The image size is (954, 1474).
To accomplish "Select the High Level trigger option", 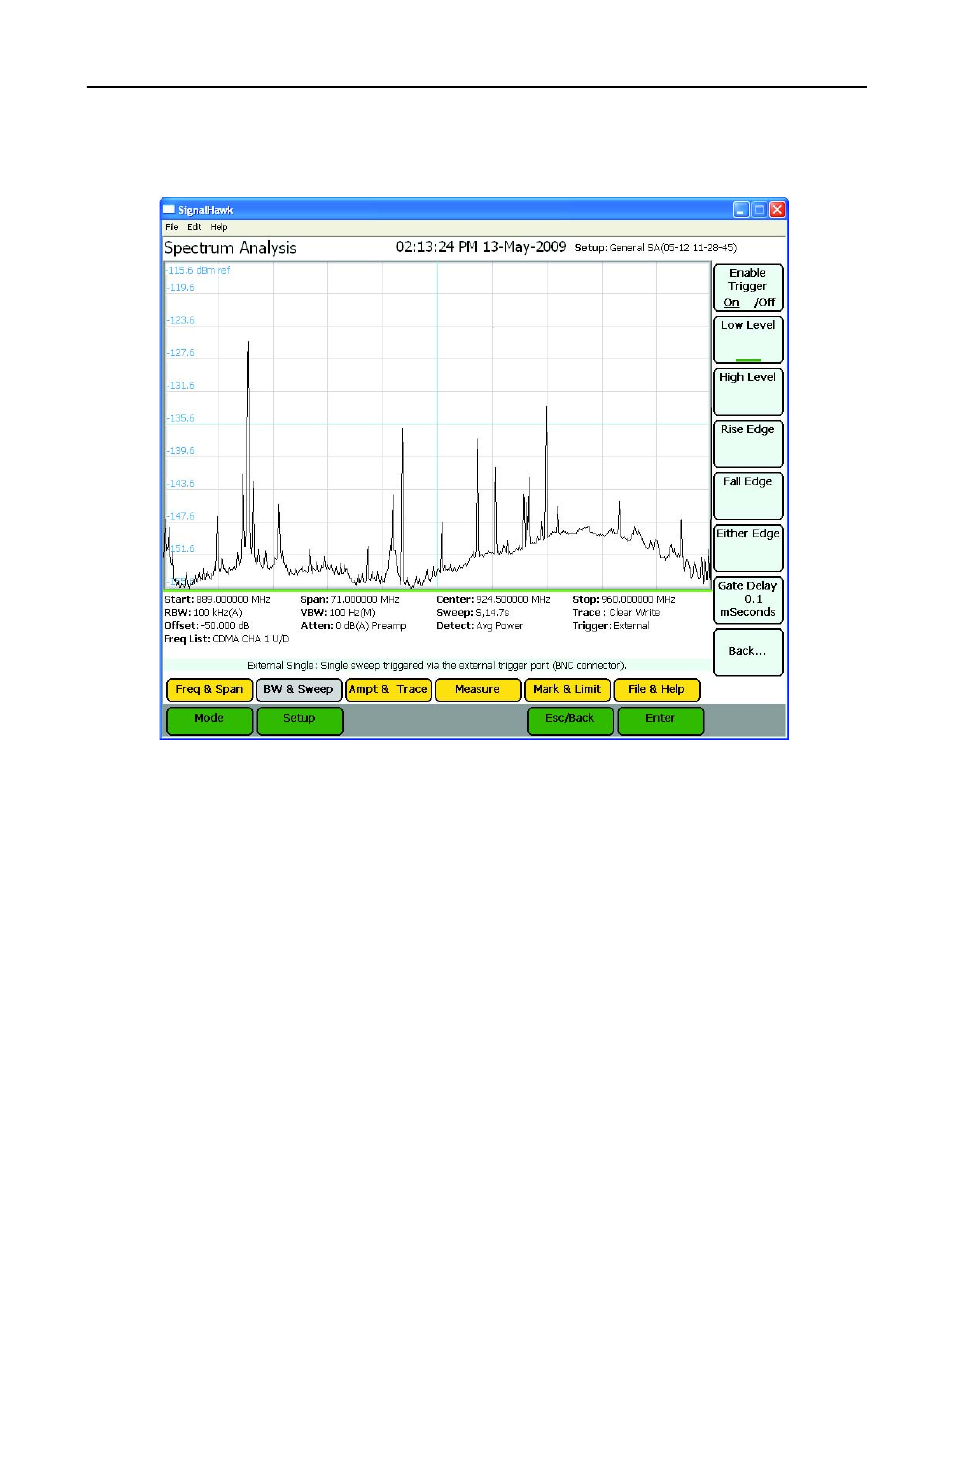I will pos(747,391).
